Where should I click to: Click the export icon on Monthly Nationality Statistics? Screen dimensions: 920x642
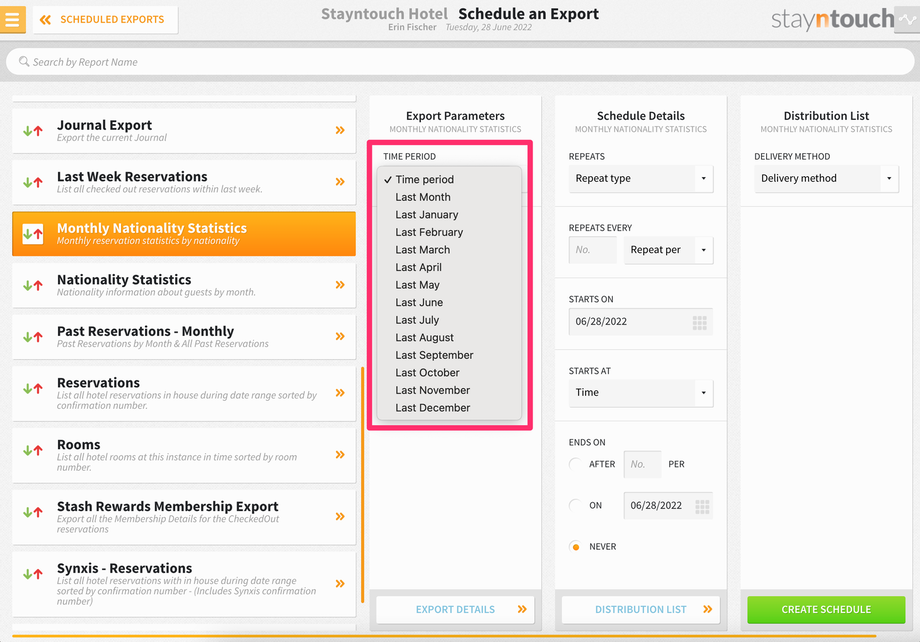[33, 234]
